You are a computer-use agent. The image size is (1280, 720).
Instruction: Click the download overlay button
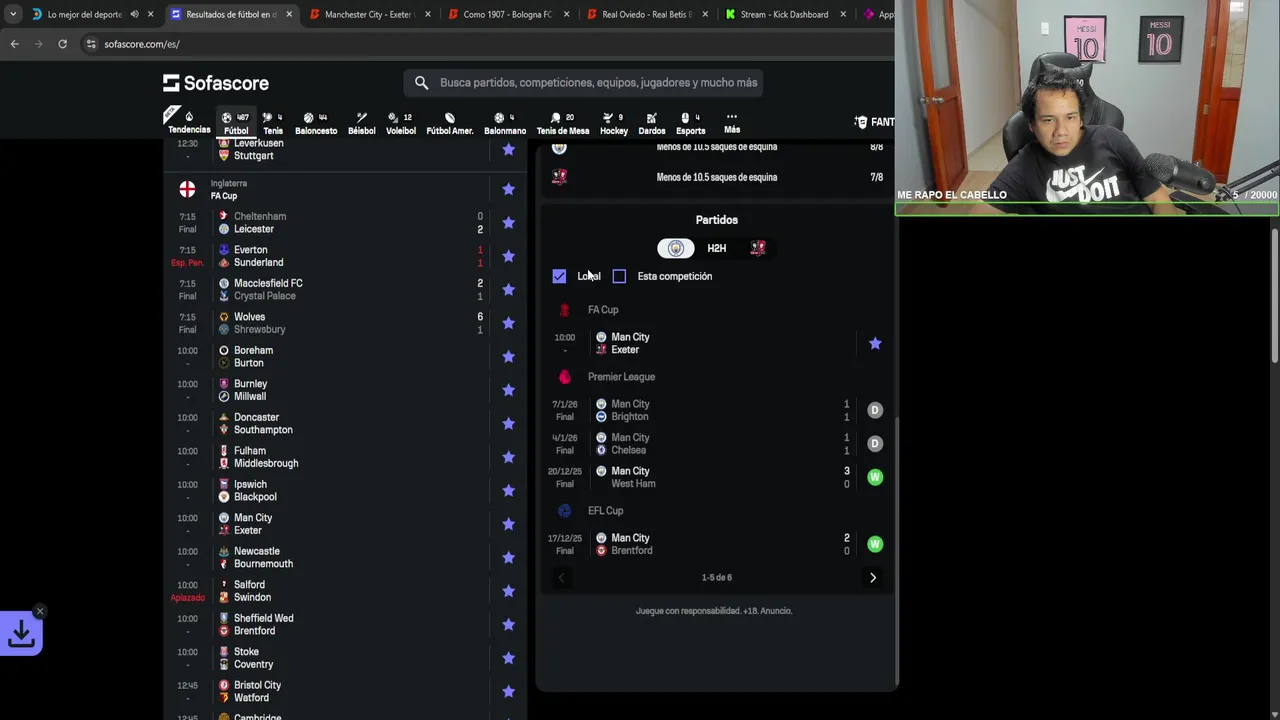click(x=21, y=633)
